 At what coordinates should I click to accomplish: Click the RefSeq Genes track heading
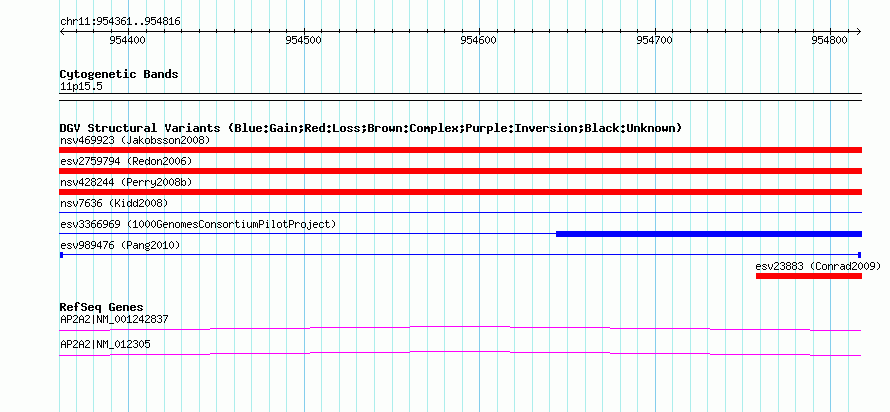click(102, 307)
